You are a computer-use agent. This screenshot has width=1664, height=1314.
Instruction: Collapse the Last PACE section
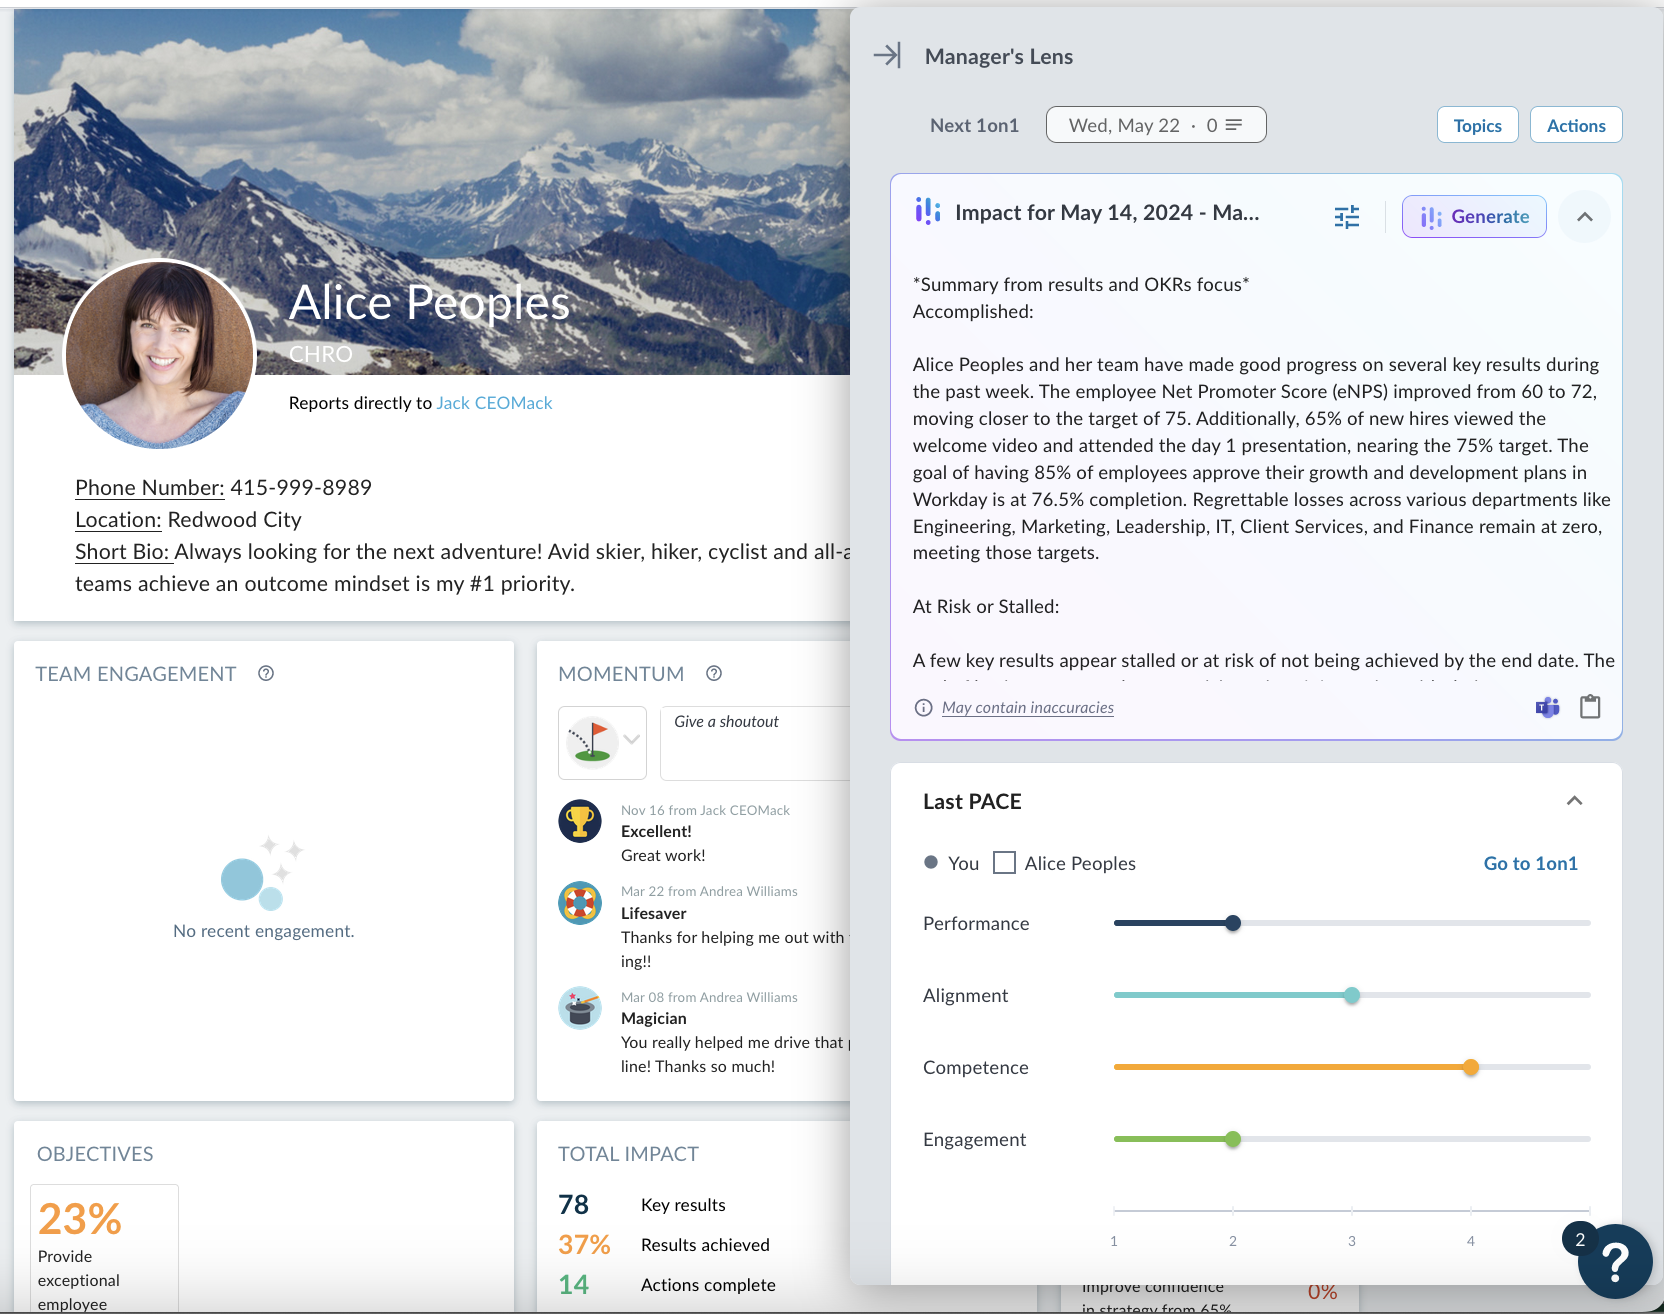click(x=1574, y=801)
